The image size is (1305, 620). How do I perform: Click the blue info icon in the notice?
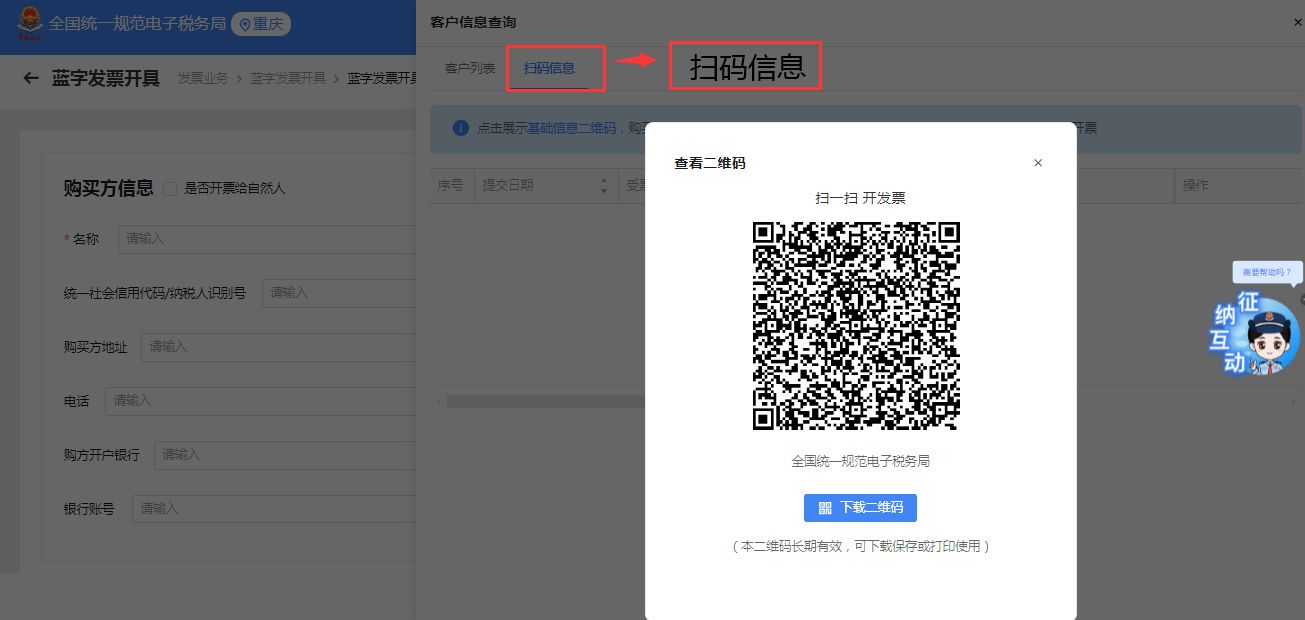coord(460,128)
